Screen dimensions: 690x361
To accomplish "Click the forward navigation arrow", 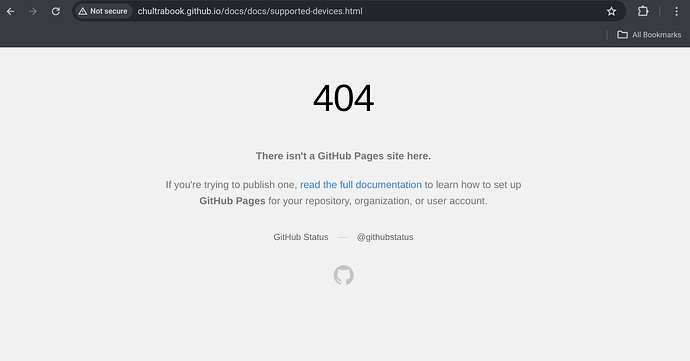I will [x=33, y=11].
